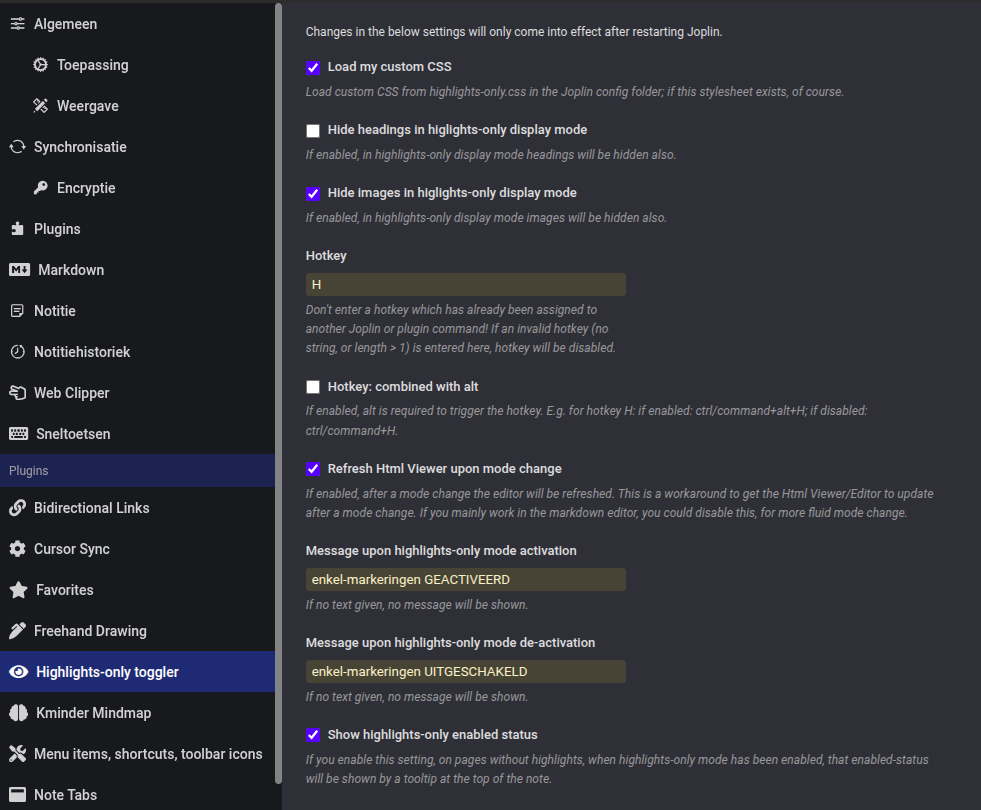Click the Freehand Drawing pencil icon
This screenshot has height=810, width=981.
[x=18, y=631]
